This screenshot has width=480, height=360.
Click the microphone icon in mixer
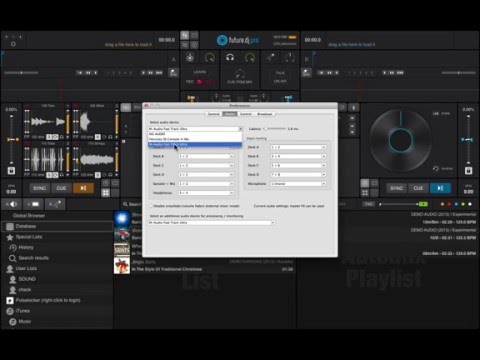(x=270, y=58)
